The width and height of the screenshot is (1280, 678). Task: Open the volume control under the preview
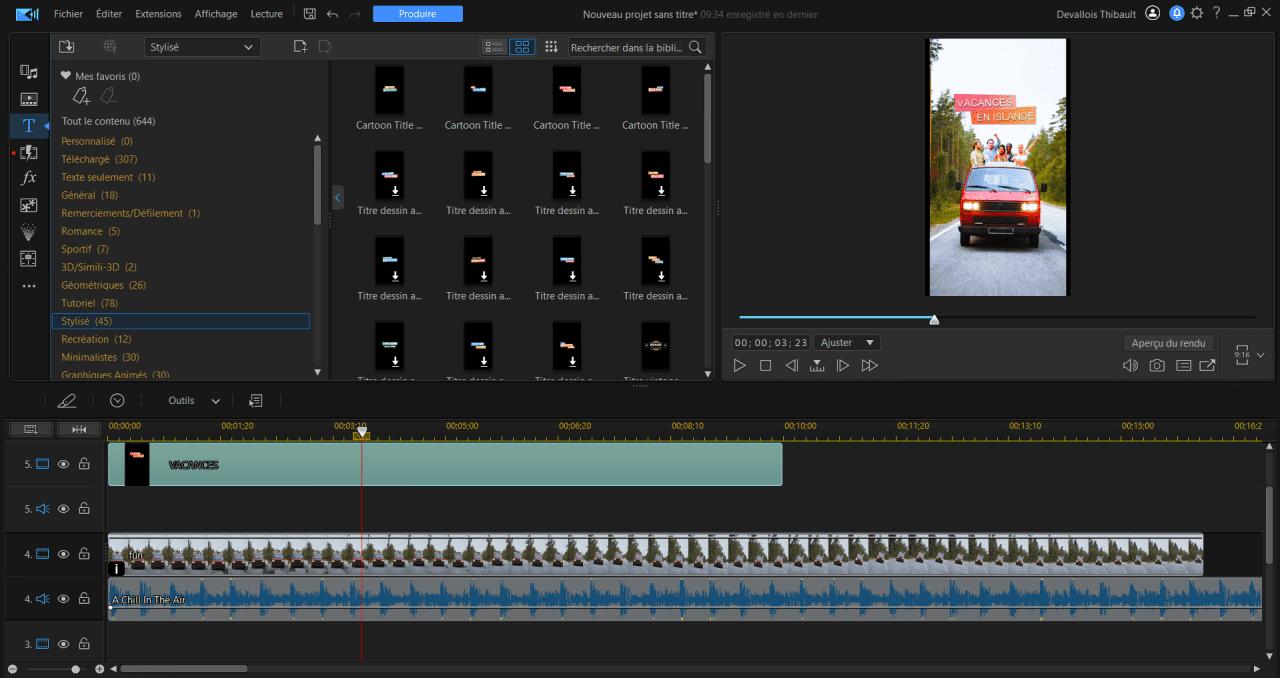tap(1130, 365)
